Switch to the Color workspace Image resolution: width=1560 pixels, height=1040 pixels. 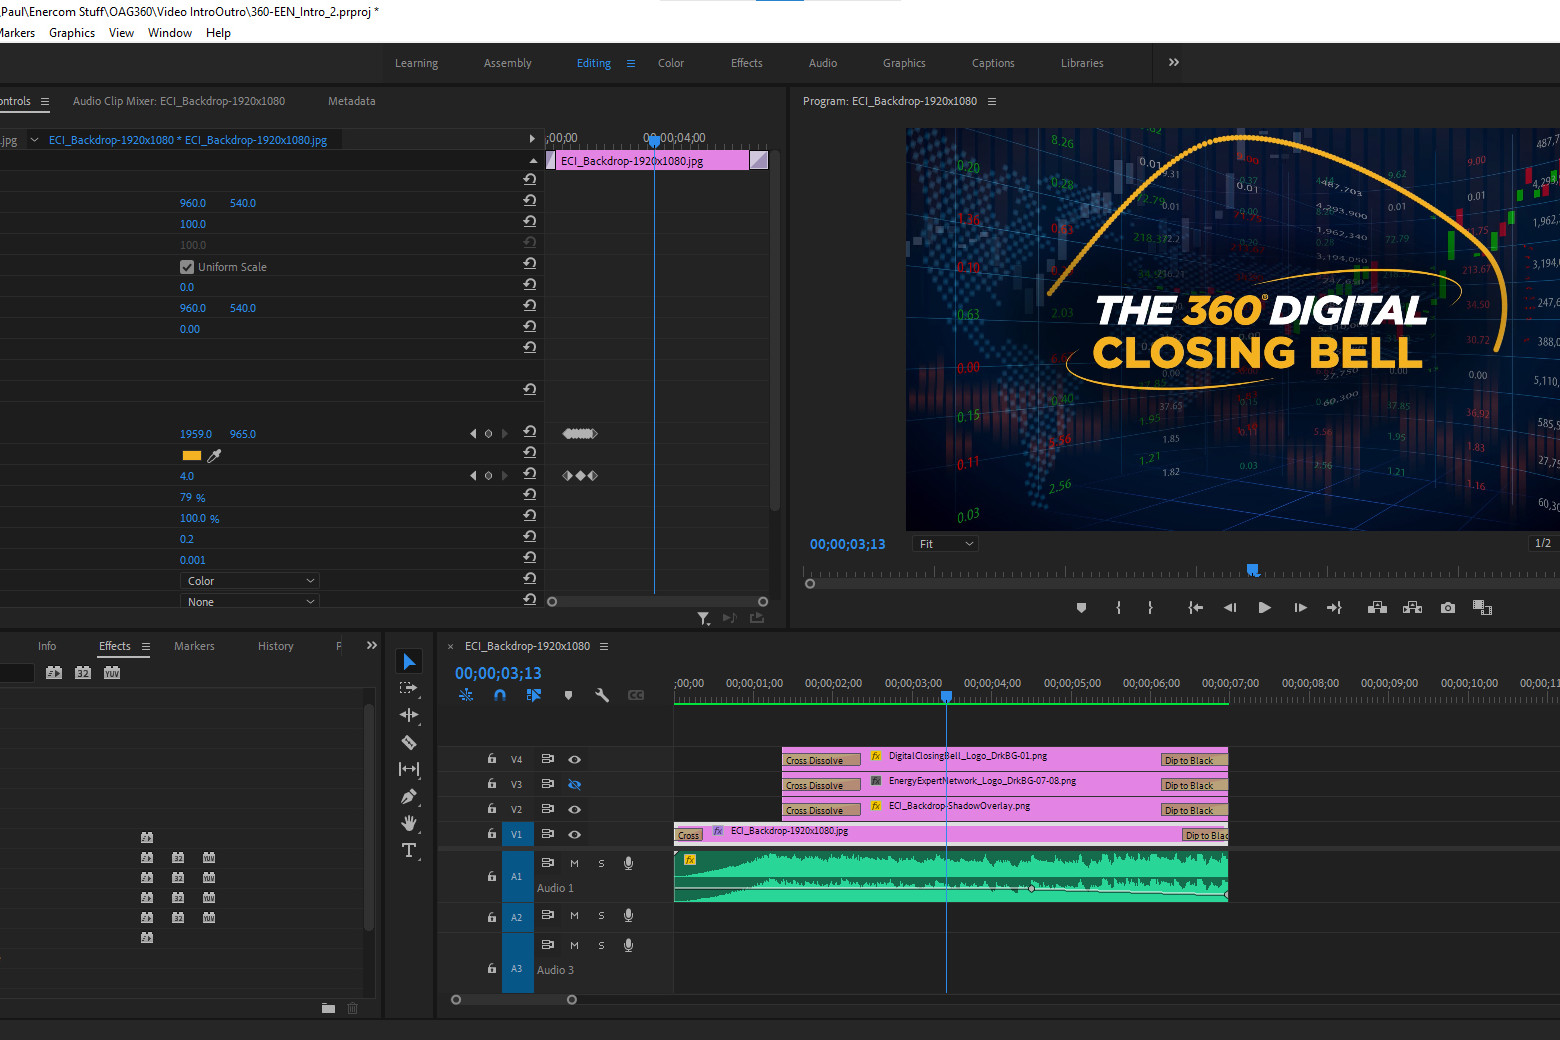click(671, 63)
